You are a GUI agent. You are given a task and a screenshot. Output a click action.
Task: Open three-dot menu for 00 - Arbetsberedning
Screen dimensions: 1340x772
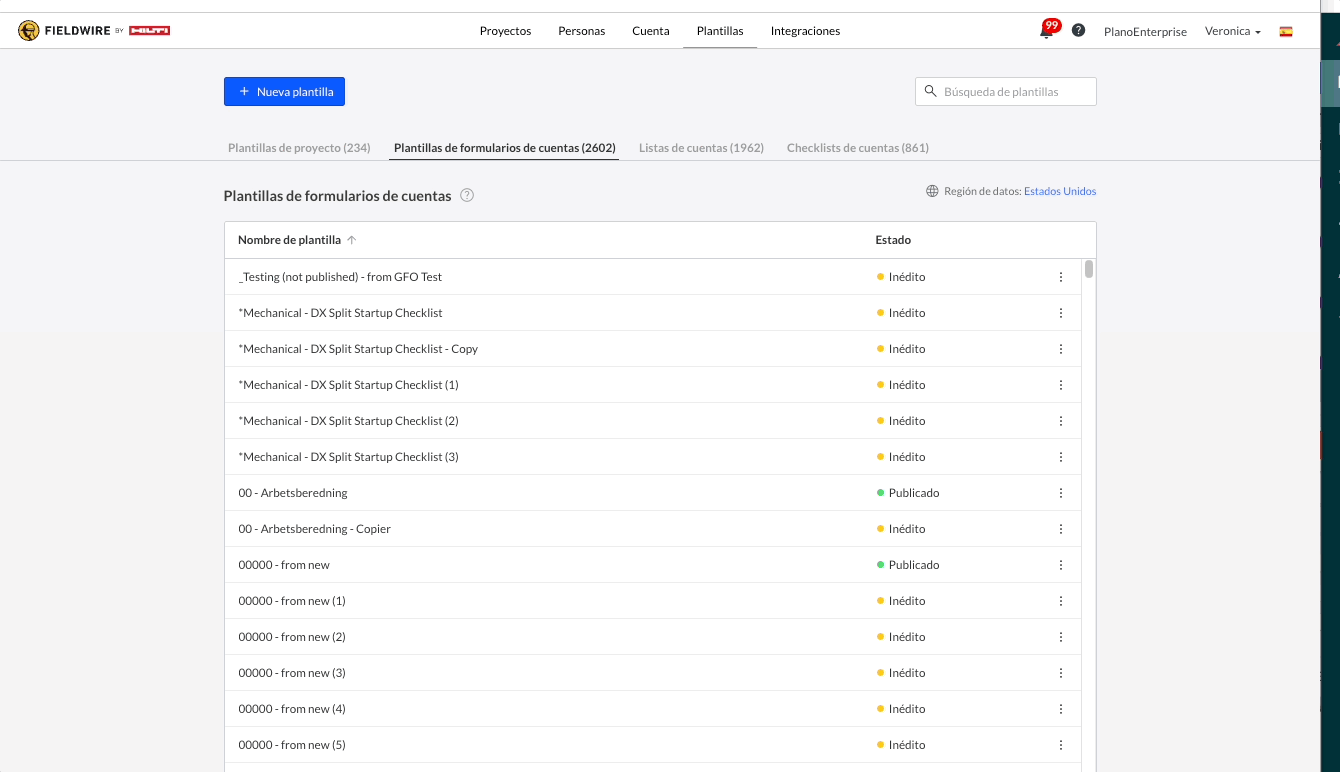(x=1061, y=493)
